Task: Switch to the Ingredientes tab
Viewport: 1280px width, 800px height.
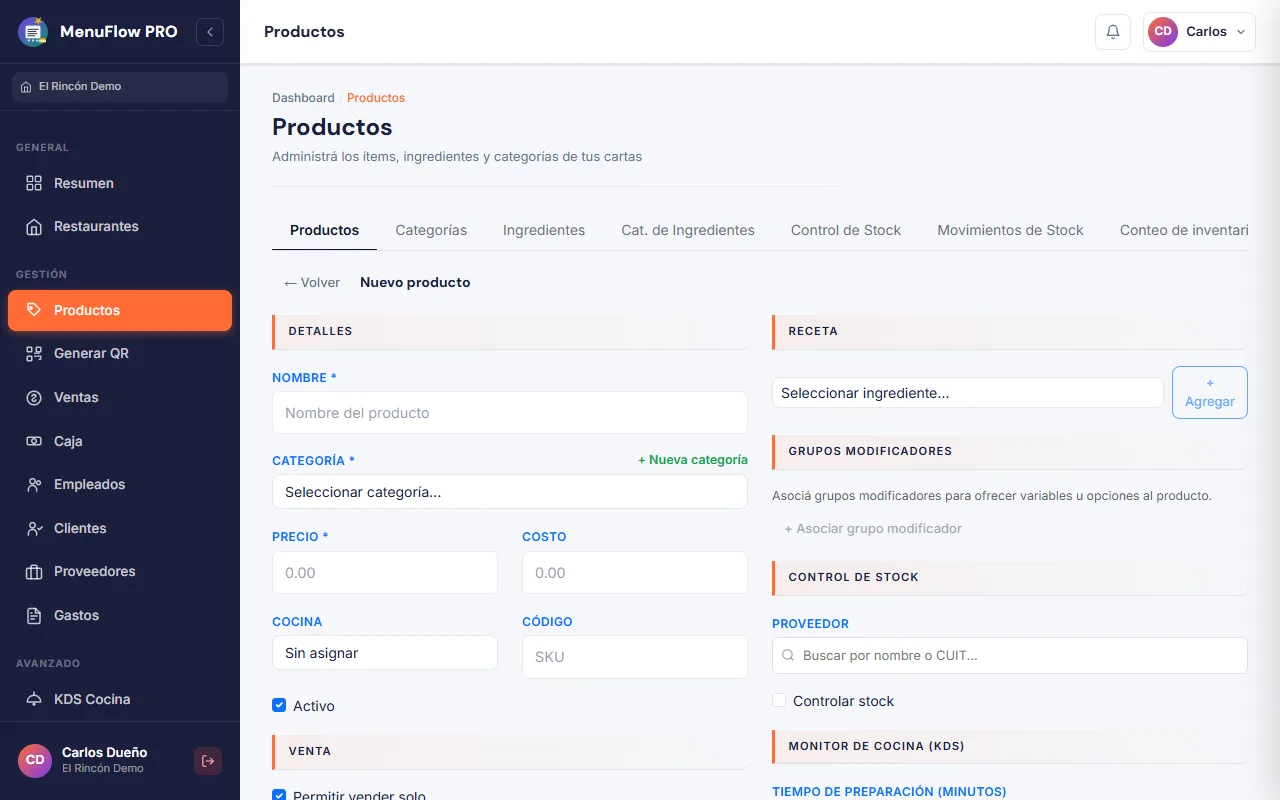Action: 544,230
